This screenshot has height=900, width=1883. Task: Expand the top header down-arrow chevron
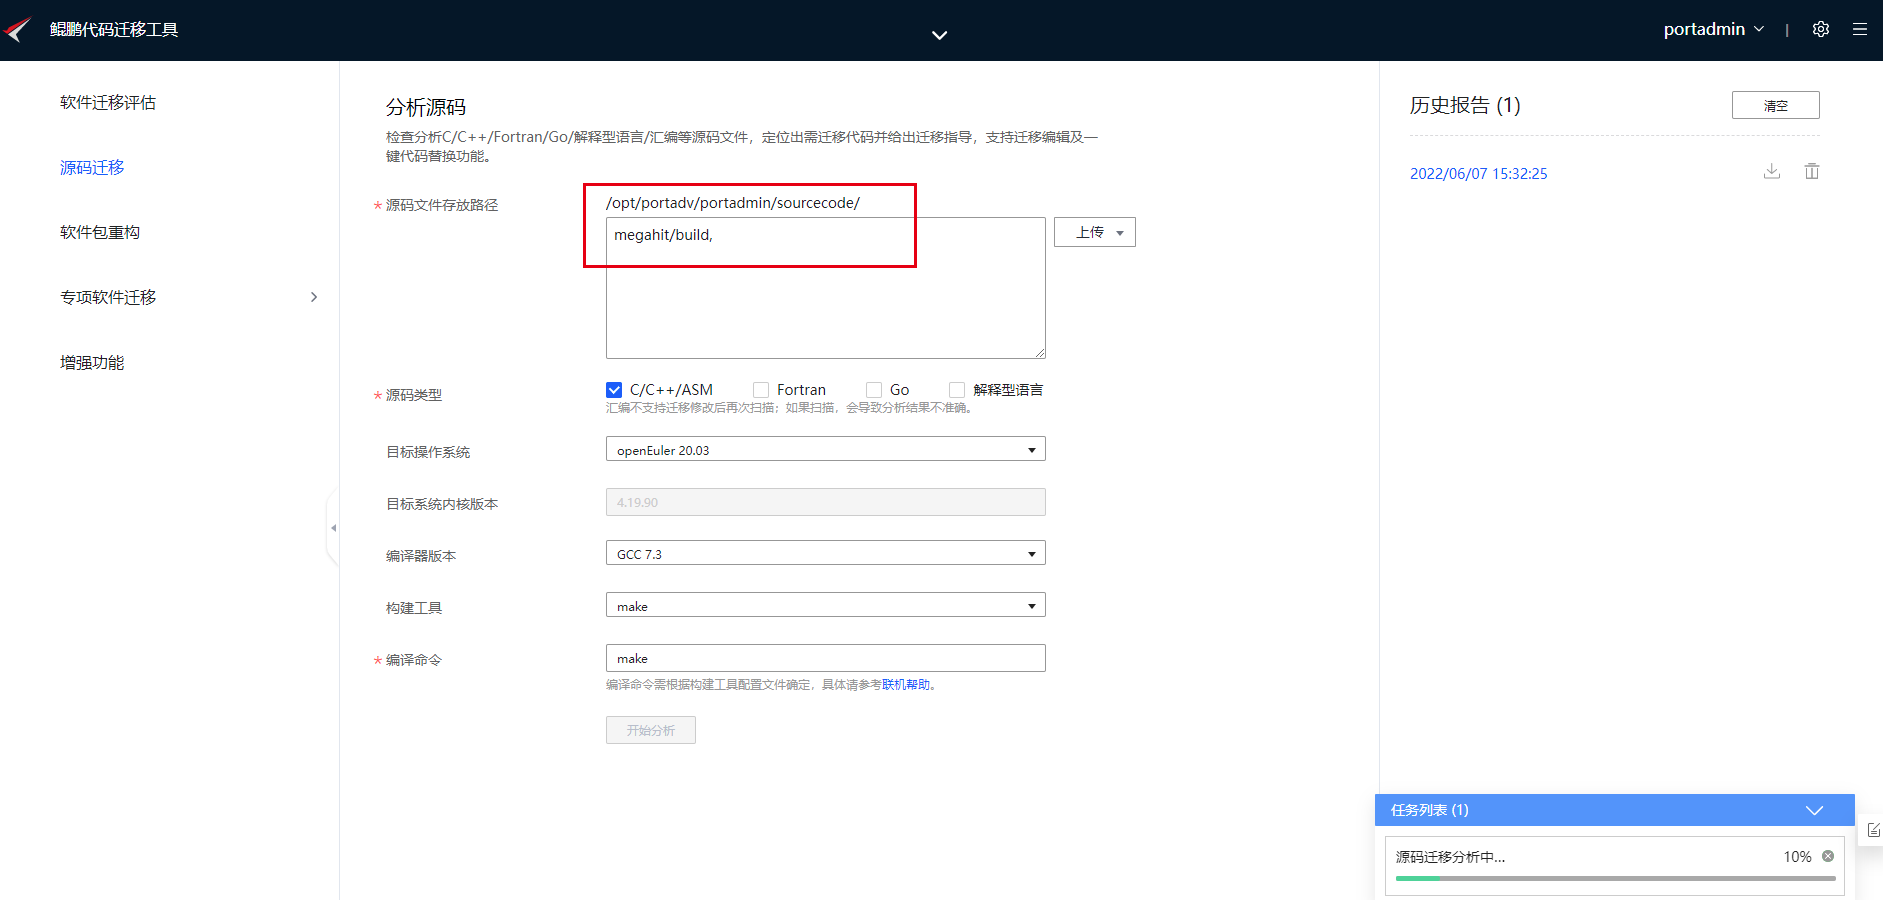tap(939, 35)
